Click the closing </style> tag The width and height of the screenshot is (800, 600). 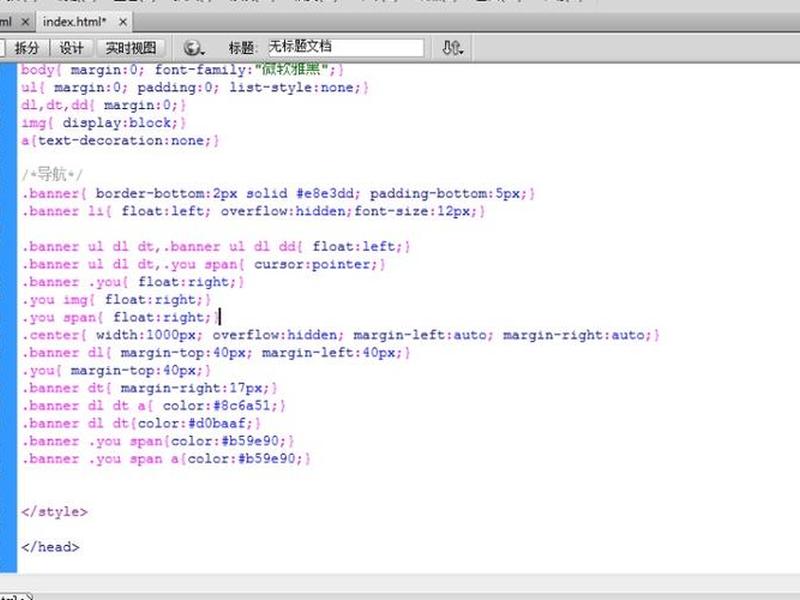coord(55,512)
